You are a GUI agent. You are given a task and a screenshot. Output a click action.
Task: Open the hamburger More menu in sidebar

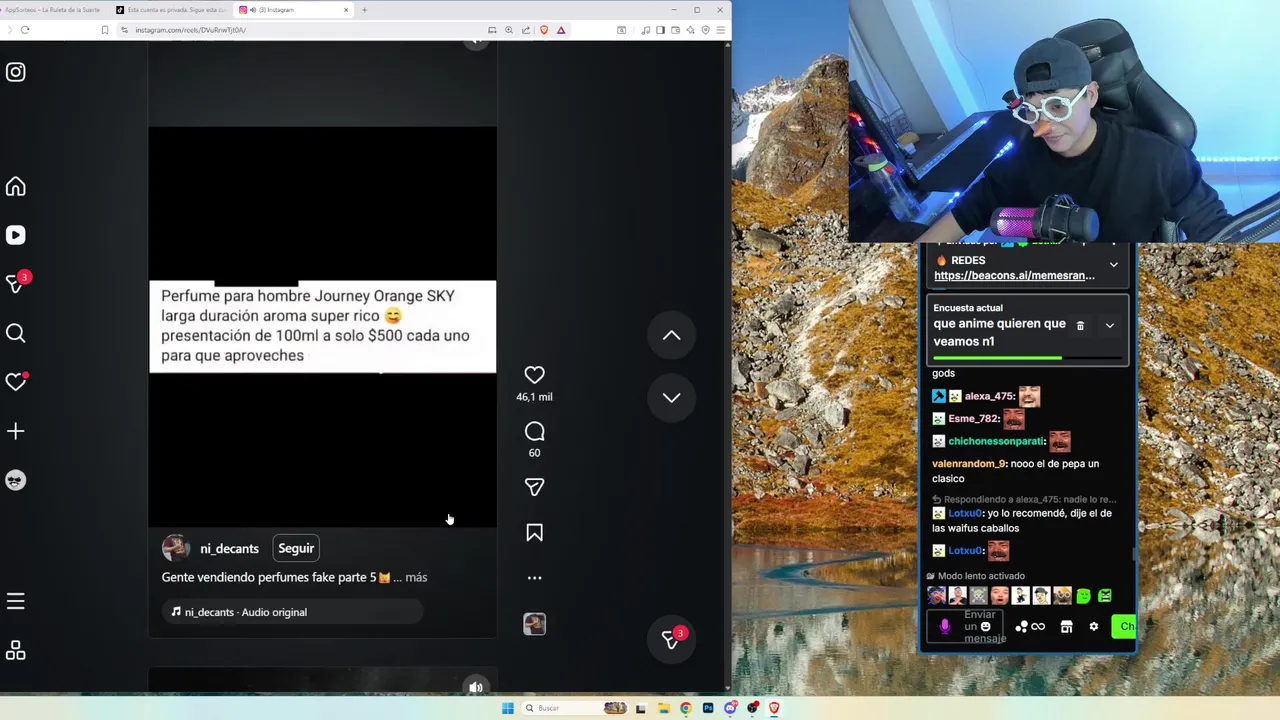click(x=16, y=601)
